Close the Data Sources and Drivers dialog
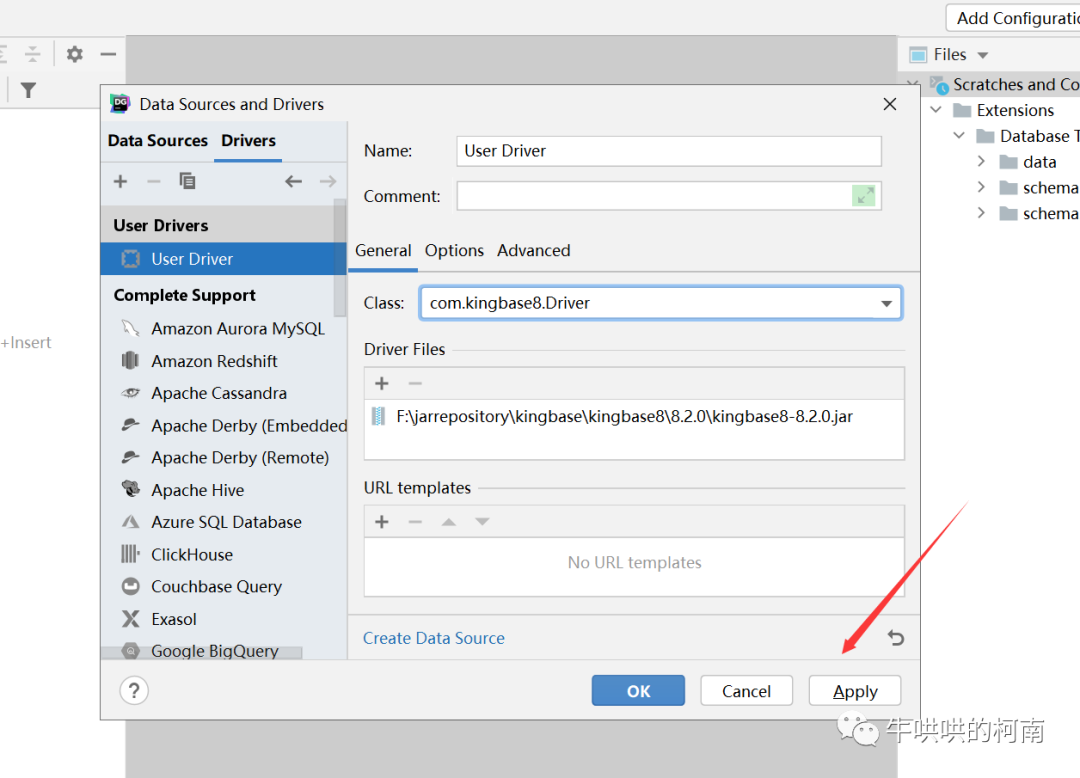This screenshot has width=1080, height=778. pyautogui.click(x=890, y=104)
